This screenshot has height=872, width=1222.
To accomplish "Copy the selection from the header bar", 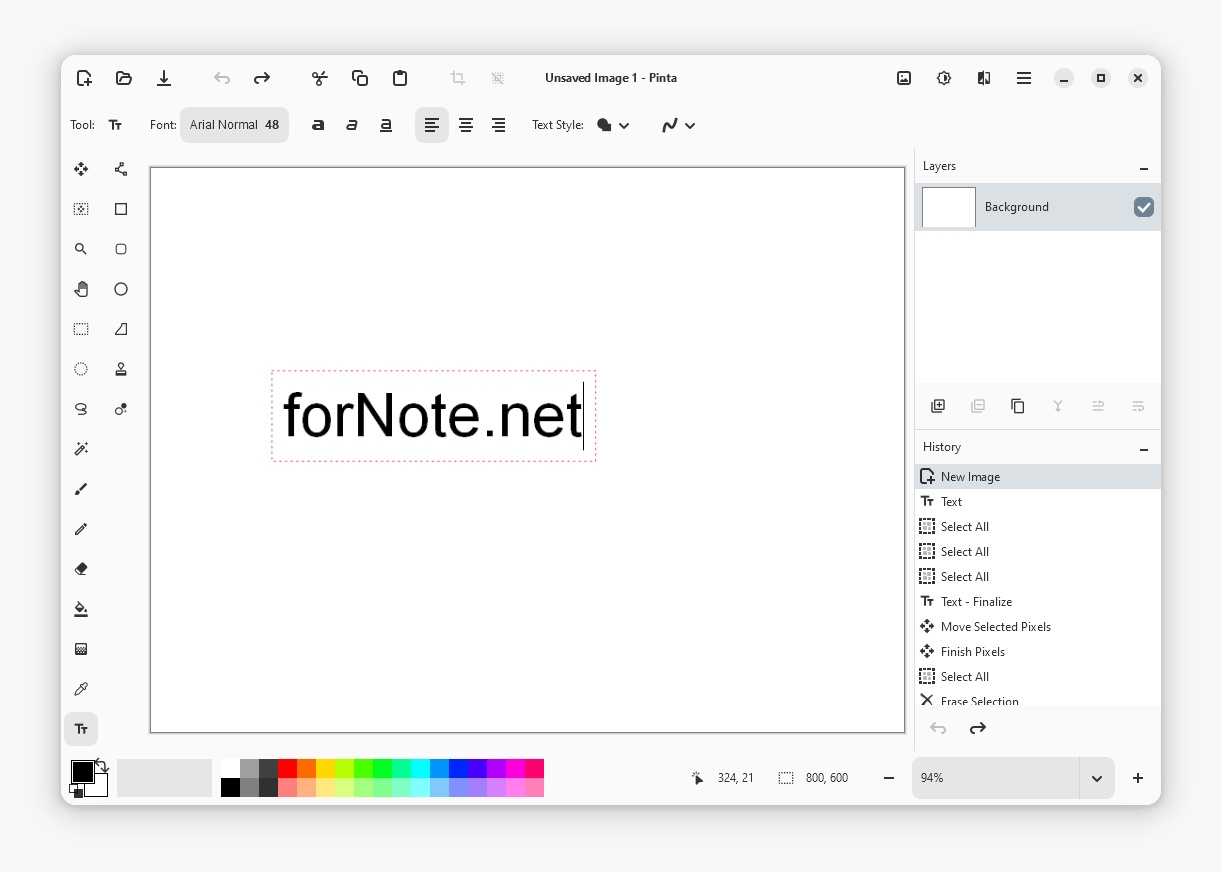I will coord(360,78).
